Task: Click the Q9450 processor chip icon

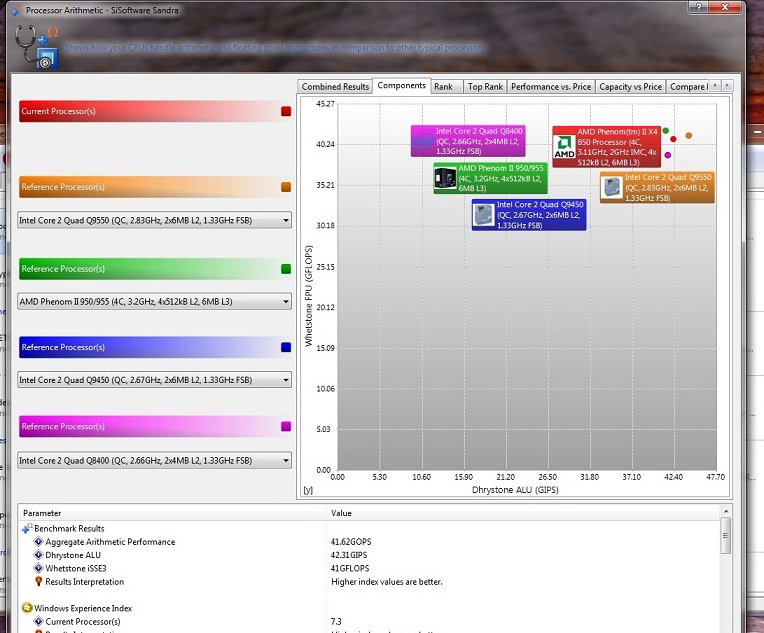Action: [x=484, y=214]
